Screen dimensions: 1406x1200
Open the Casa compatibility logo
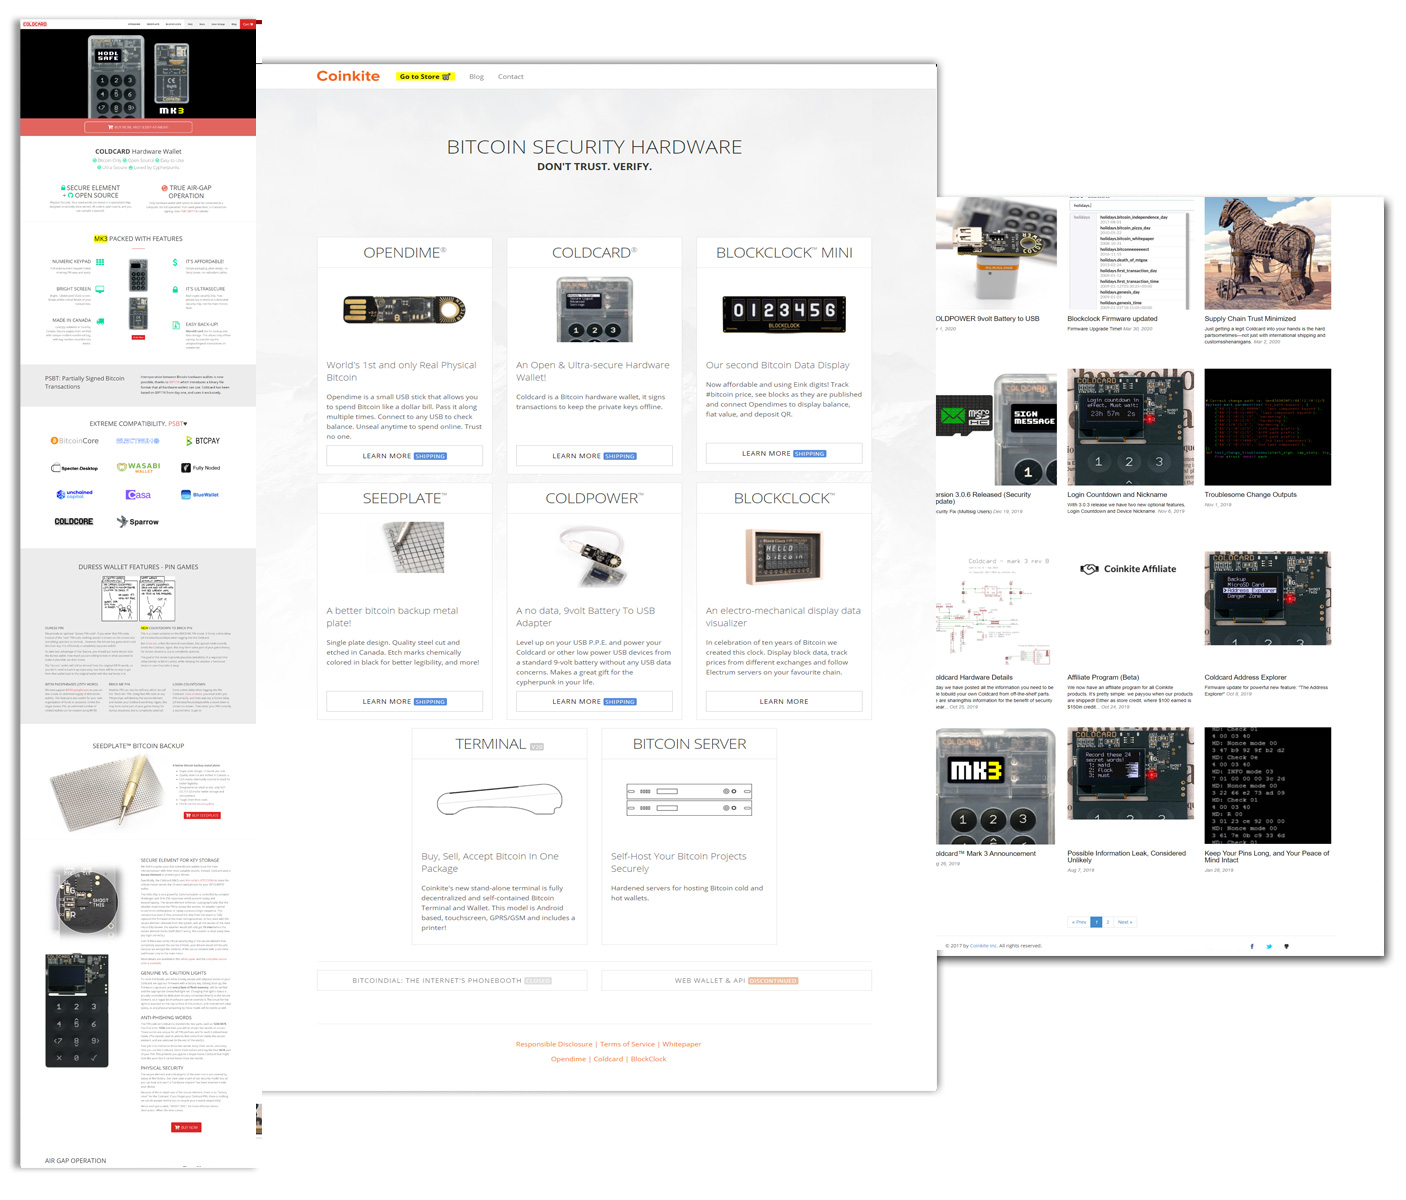[x=138, y=495]
